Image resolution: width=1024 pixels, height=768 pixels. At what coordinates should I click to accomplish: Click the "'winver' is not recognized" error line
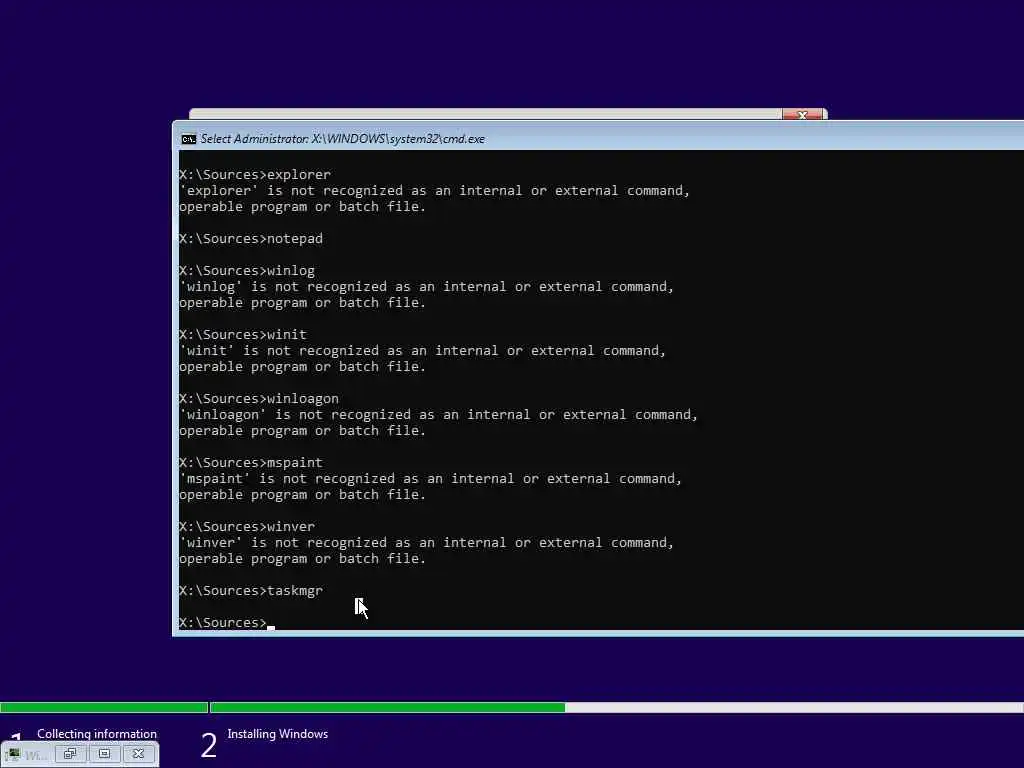click(x=426, y=543)
